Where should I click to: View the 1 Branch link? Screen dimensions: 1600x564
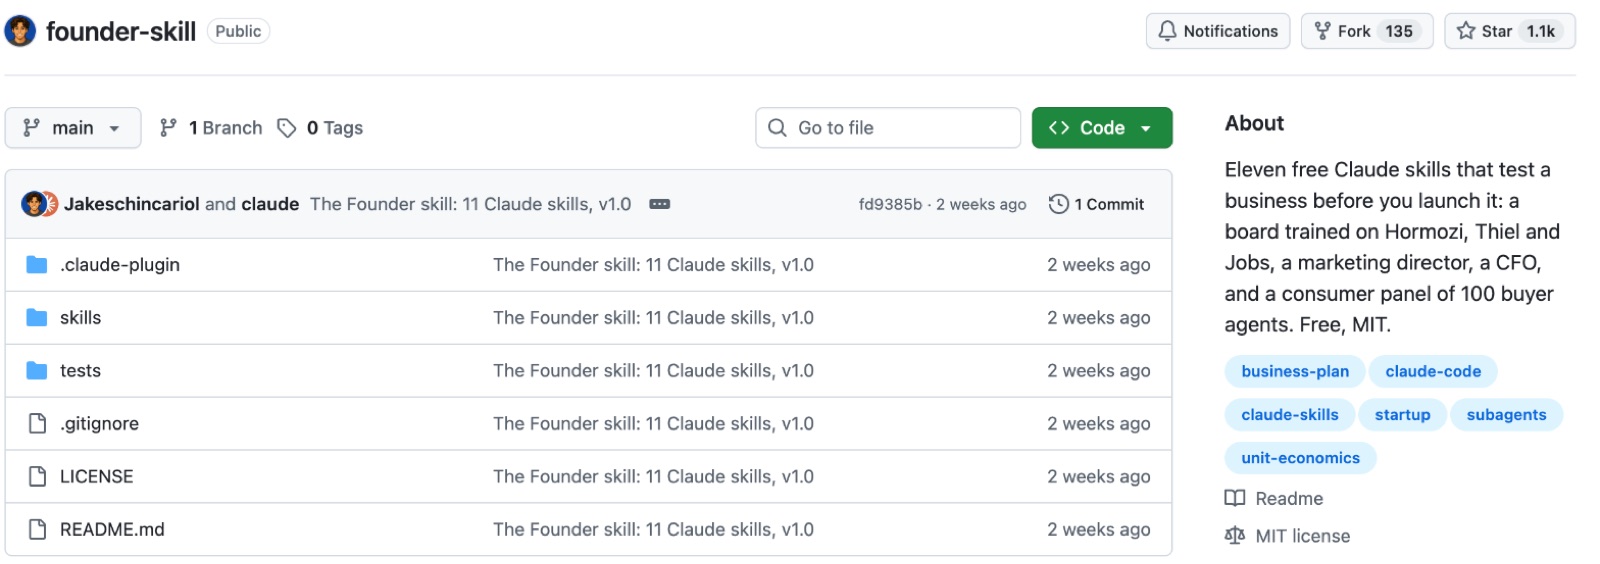(x=211, y=128)
